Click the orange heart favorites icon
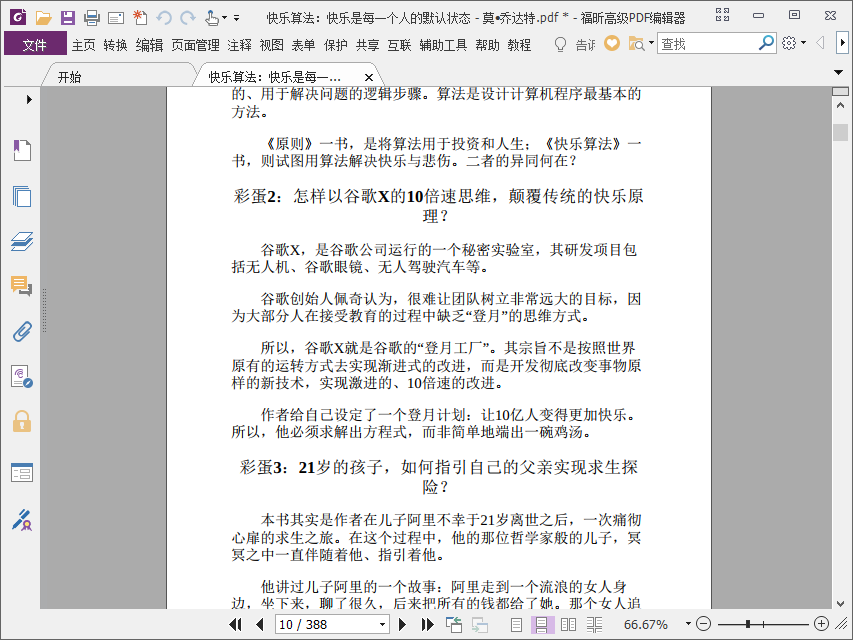The height and width of the screenshot is (640, 853). pos(612,43)
